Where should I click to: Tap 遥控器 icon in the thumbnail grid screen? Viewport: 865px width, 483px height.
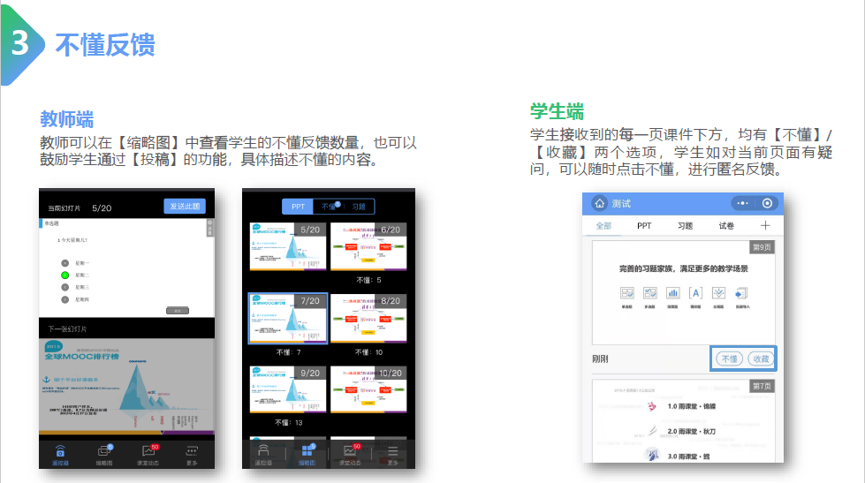tap(264, 451)
